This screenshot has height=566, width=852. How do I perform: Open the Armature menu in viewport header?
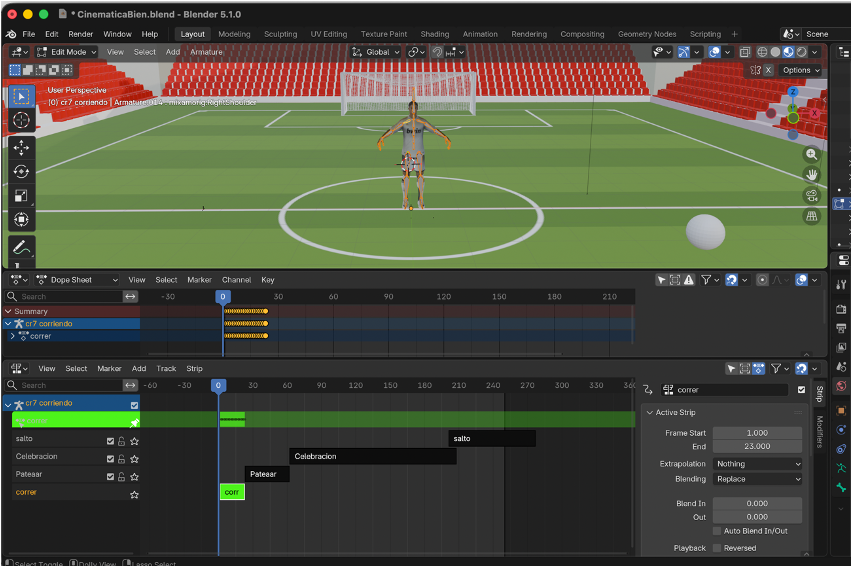click(x=207, y=52)
